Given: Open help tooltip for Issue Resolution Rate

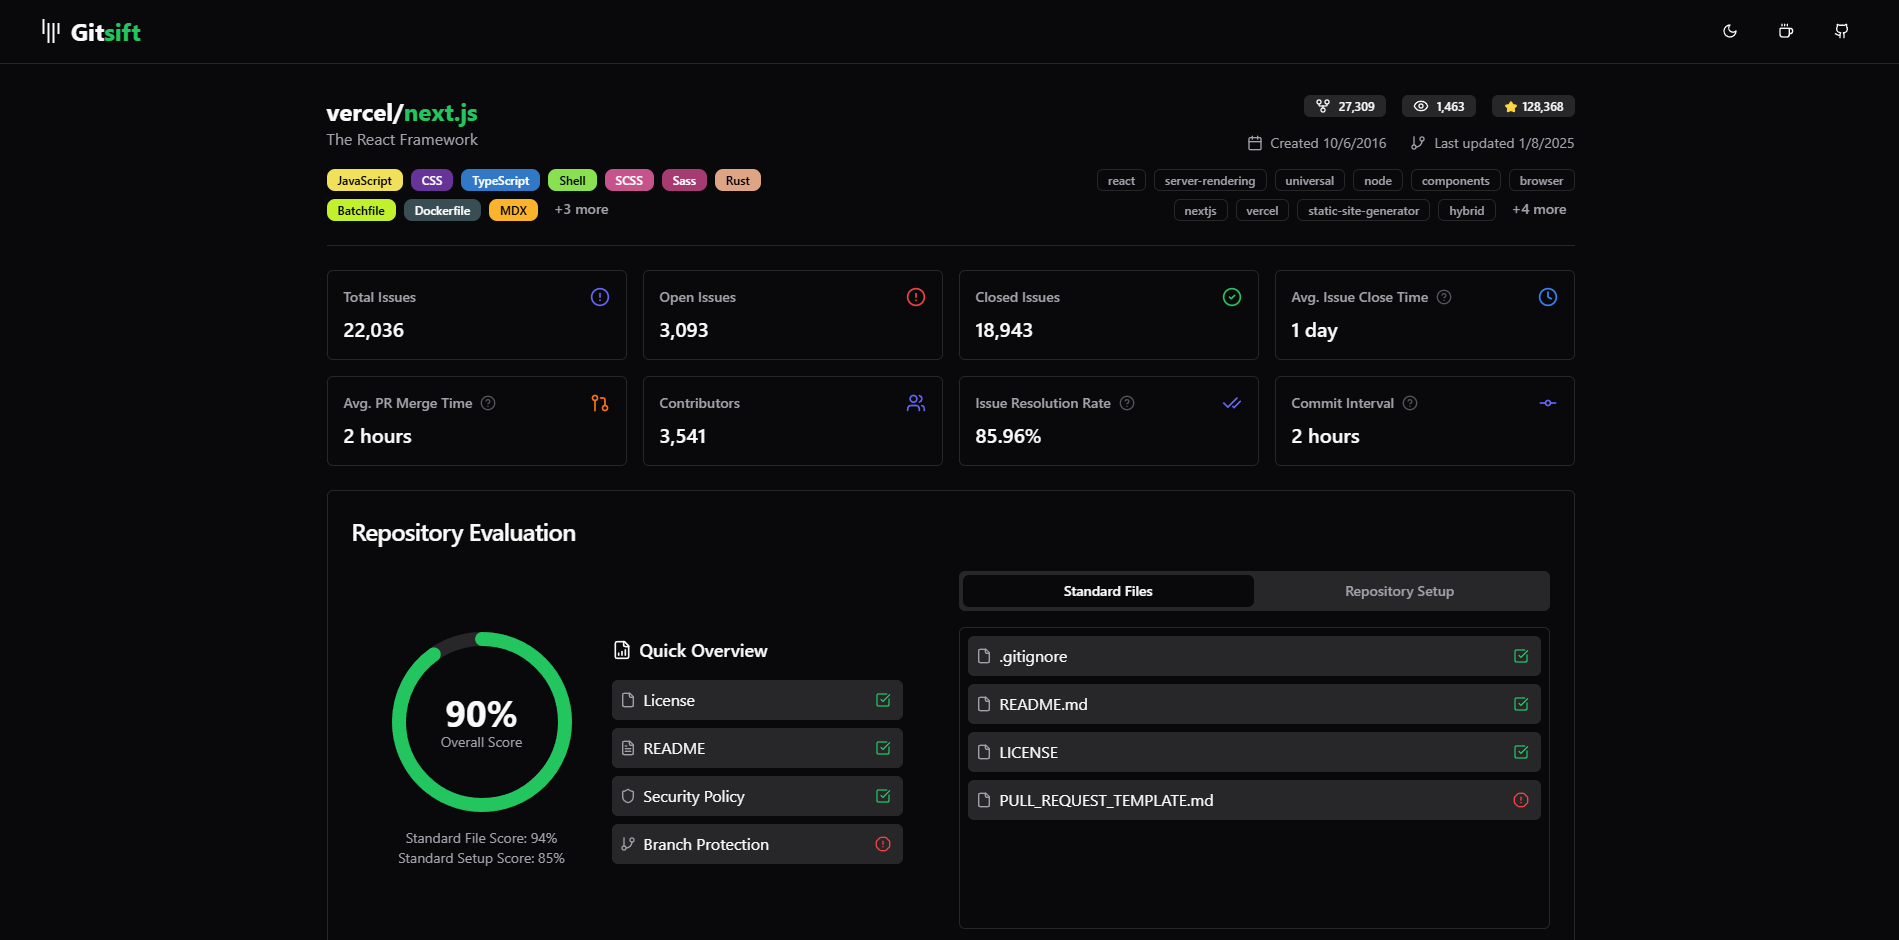Looking at the screenshot, I should click(1127, 403).
